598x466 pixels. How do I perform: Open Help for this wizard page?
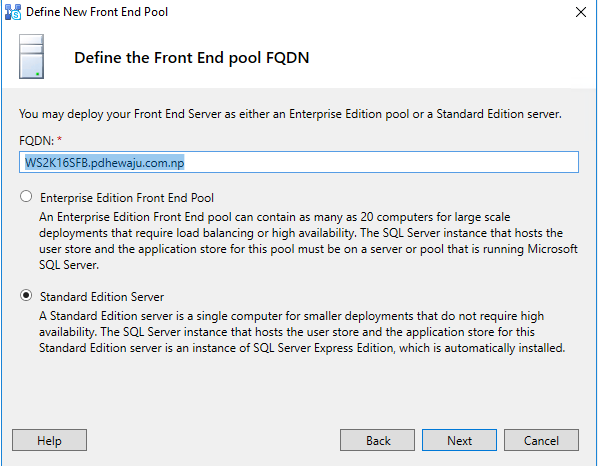50,440
